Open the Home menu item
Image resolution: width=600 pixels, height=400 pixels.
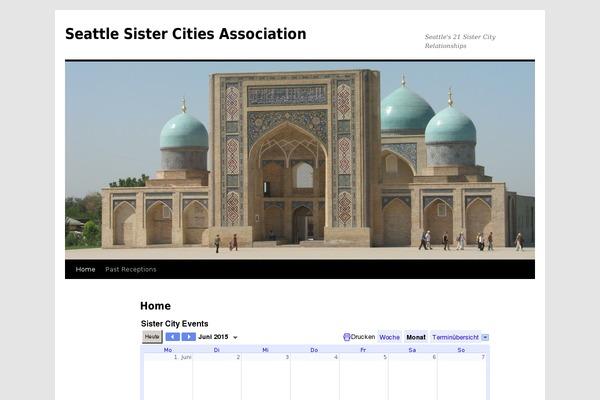[85, 269]
